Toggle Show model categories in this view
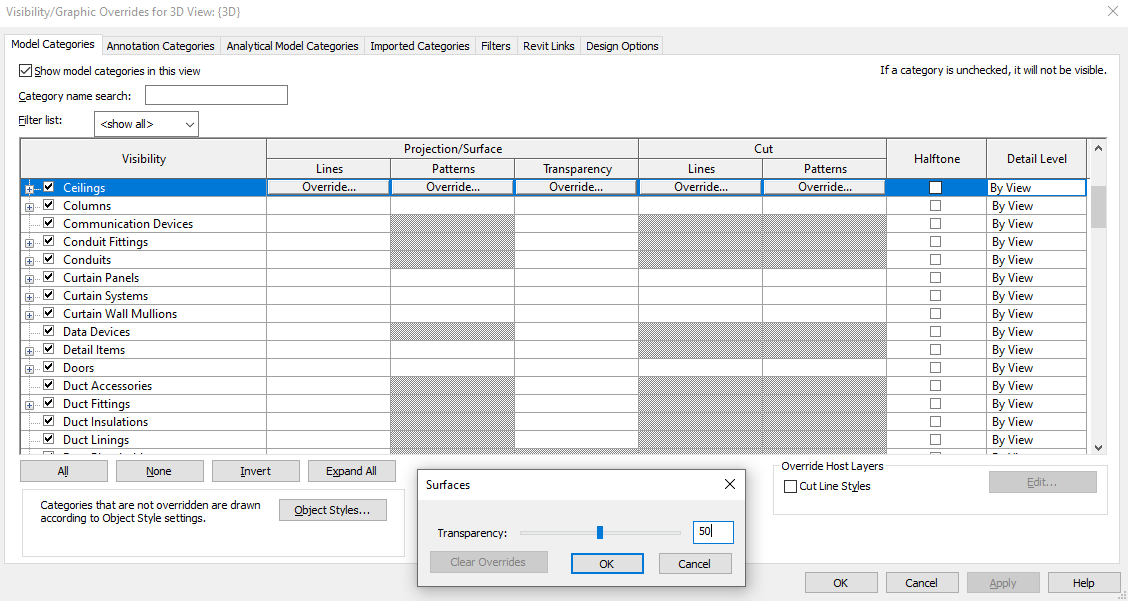 (x=24, y=70)
